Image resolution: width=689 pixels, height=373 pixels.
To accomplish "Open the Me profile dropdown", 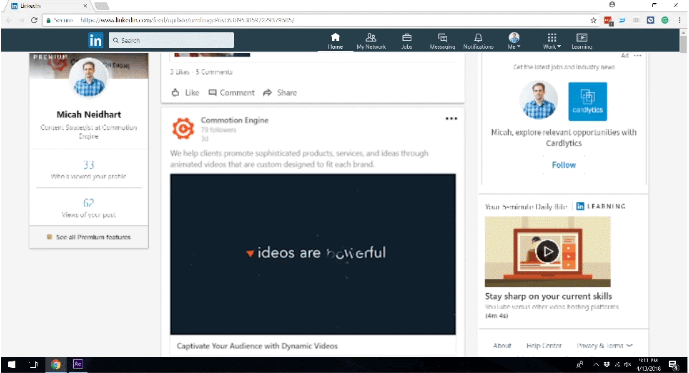I will tap(514, 41).
